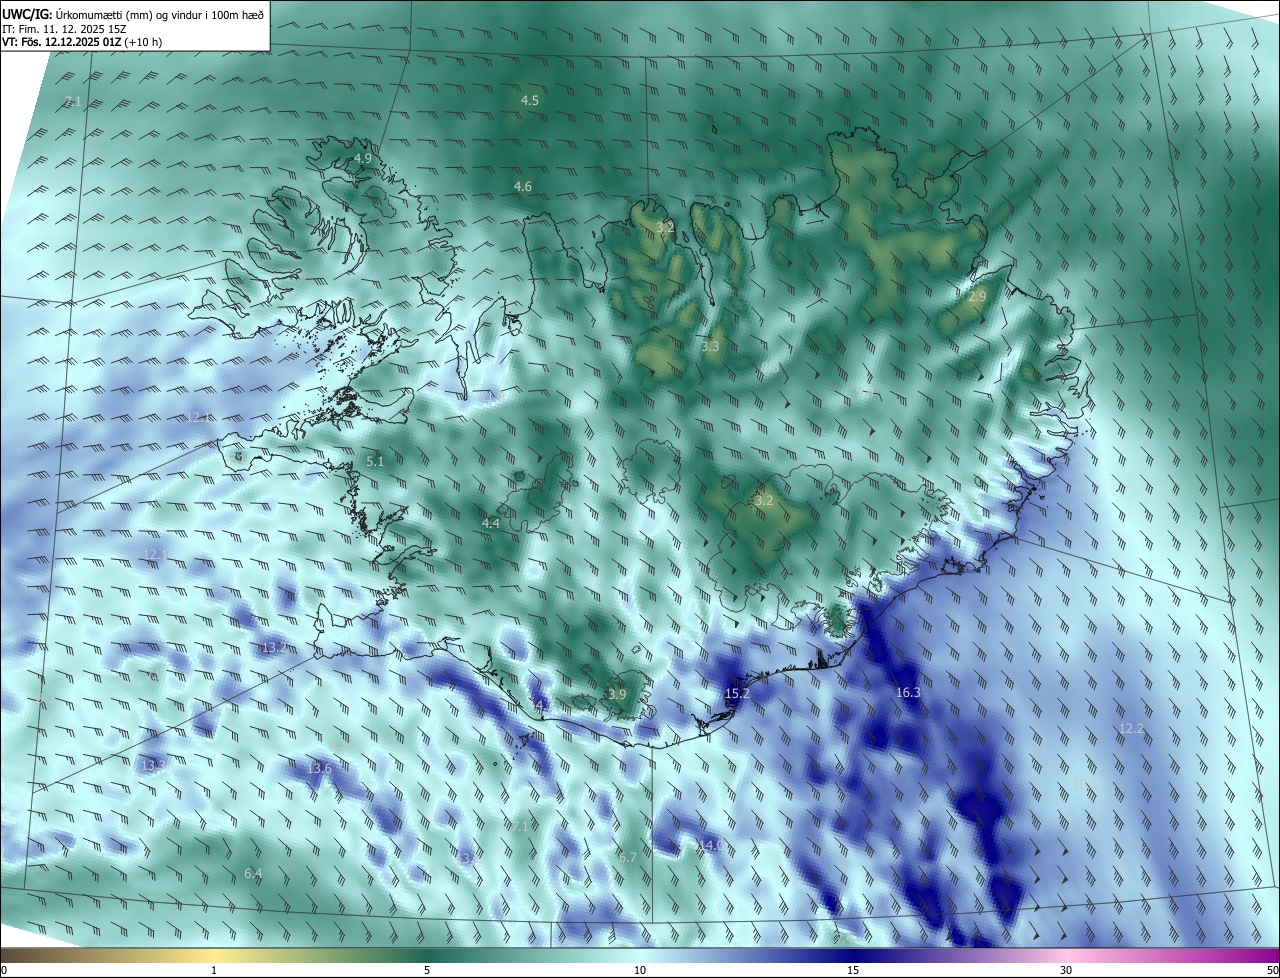This screenshot has width=1280, height=978.
Task: Click the 4.6 value label
Action: pyautogui.click(x=523, y=187)
